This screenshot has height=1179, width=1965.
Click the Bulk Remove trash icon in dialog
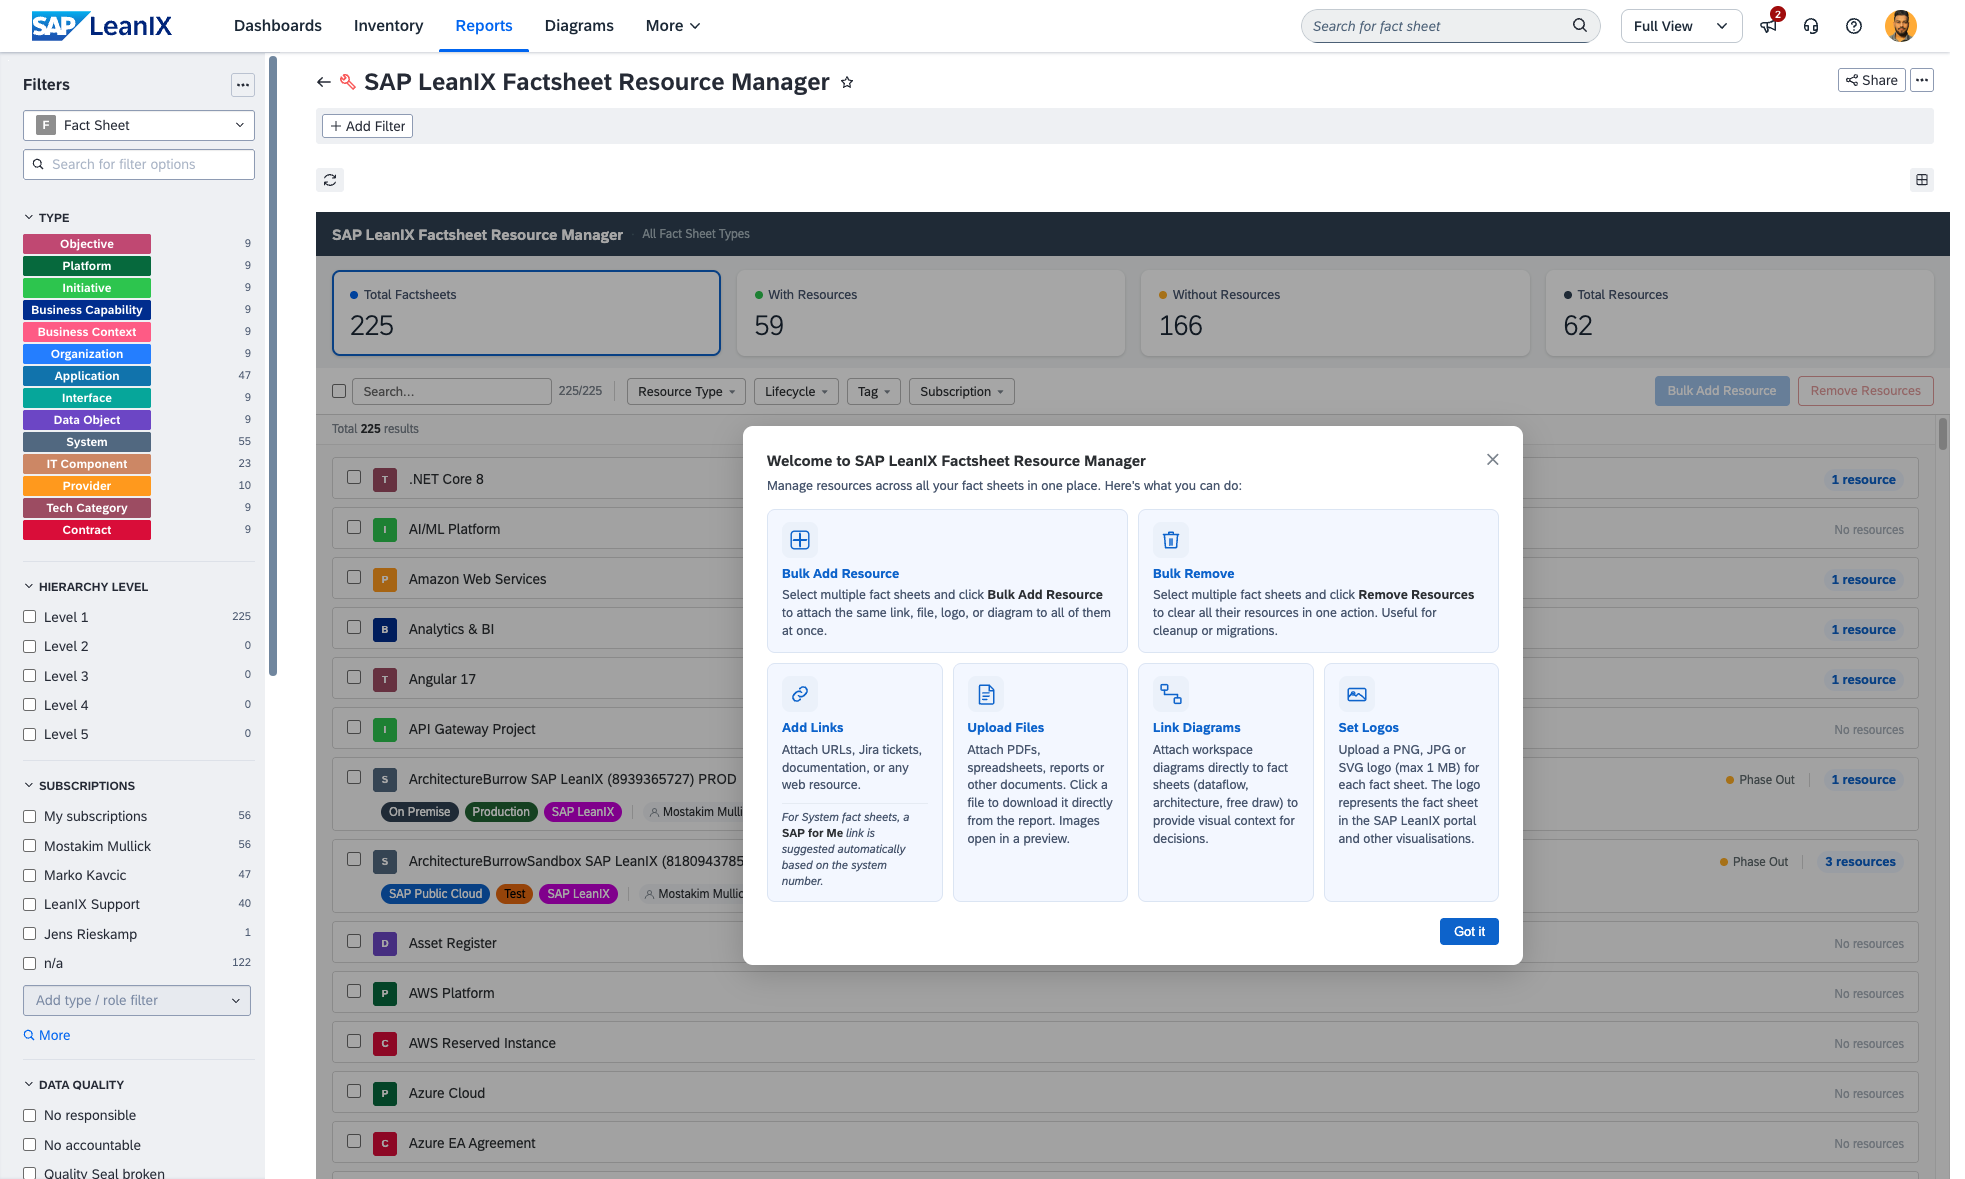[x=1171, y=540]
